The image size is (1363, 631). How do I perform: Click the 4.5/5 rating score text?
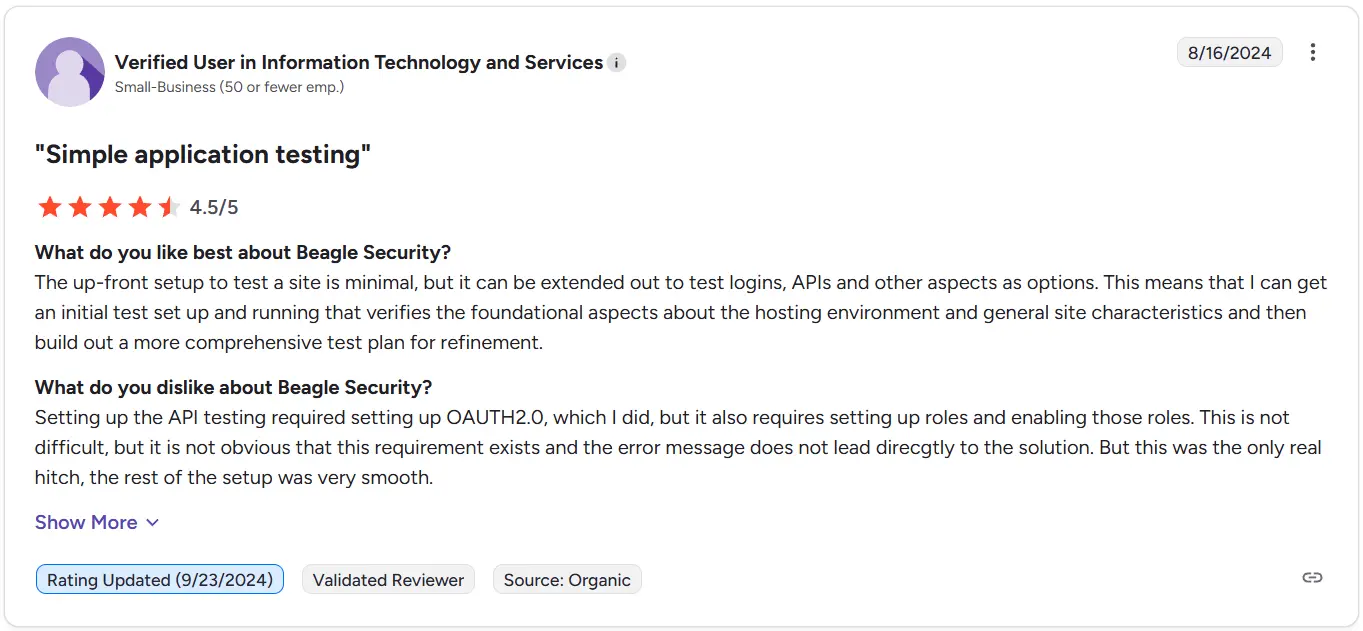pos(214,208)
